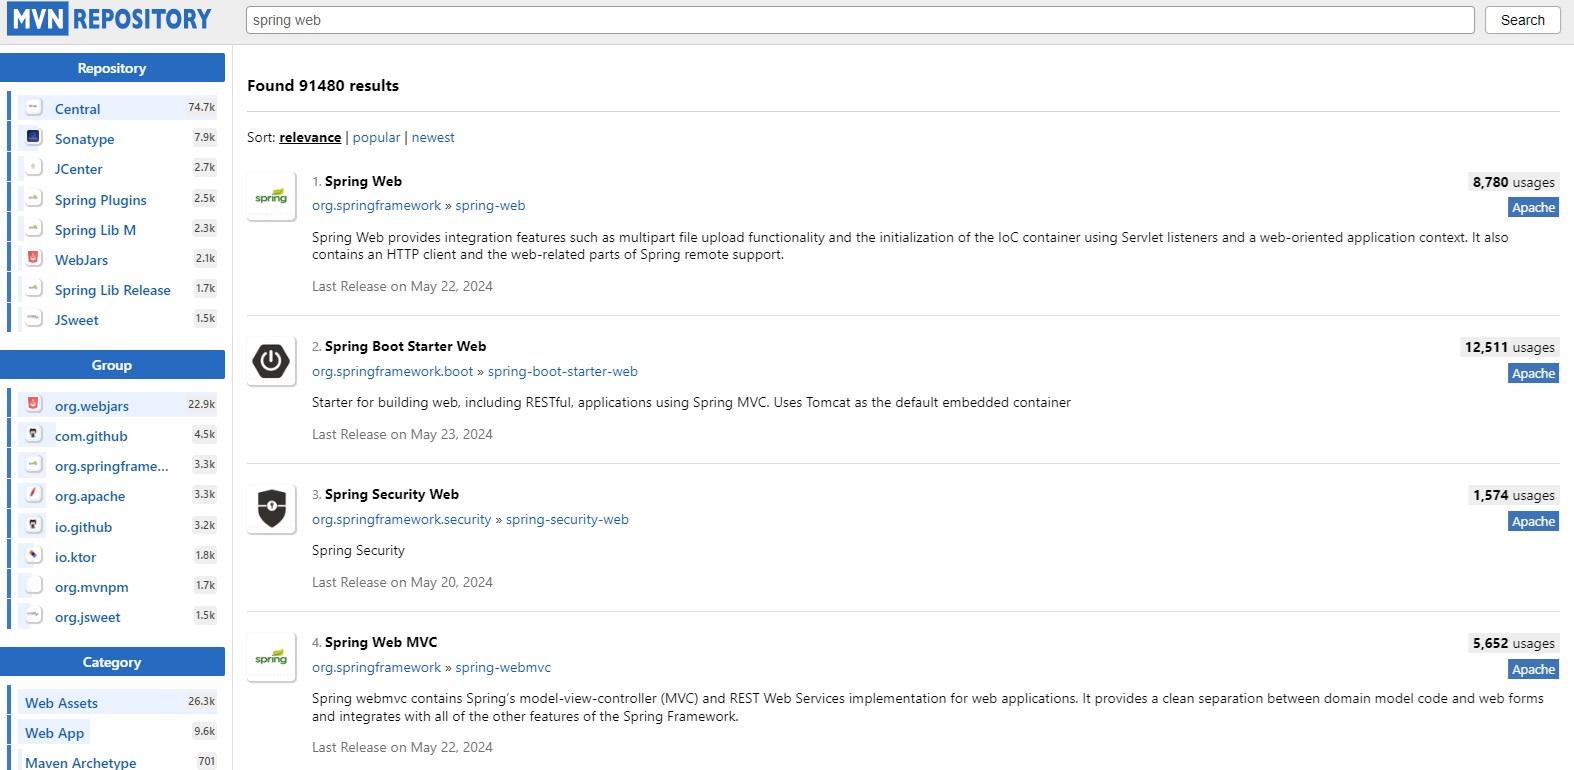Viewport: 1574px width, 770px height.
Task: Open org.springframework group of Spring Web
Action: coord(376,206)
